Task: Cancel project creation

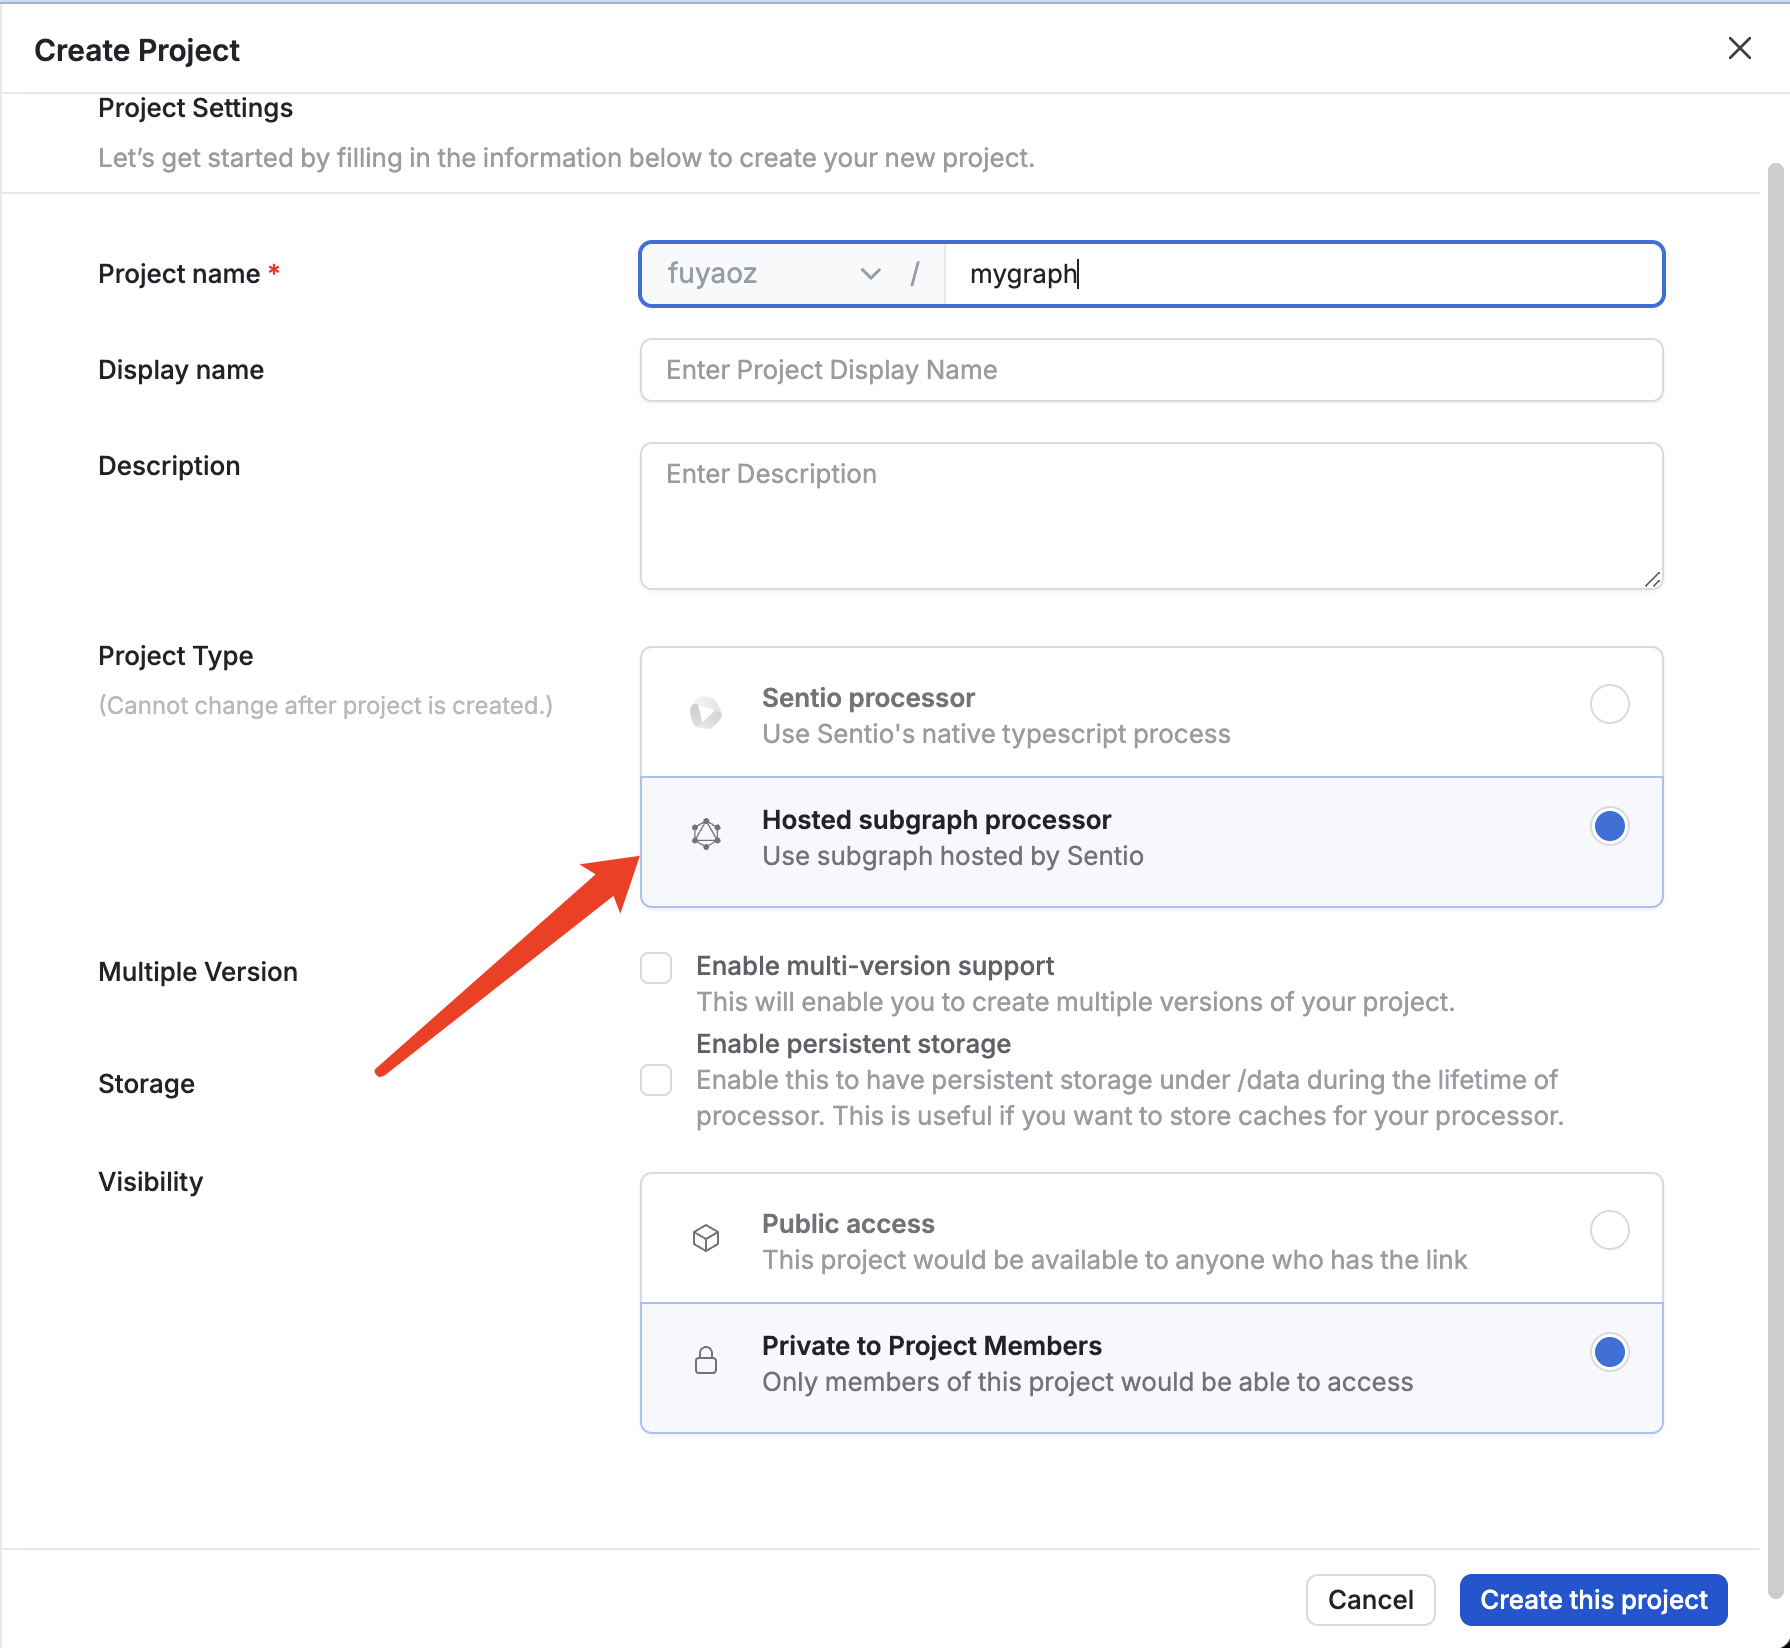Action: point(1370,1600)
